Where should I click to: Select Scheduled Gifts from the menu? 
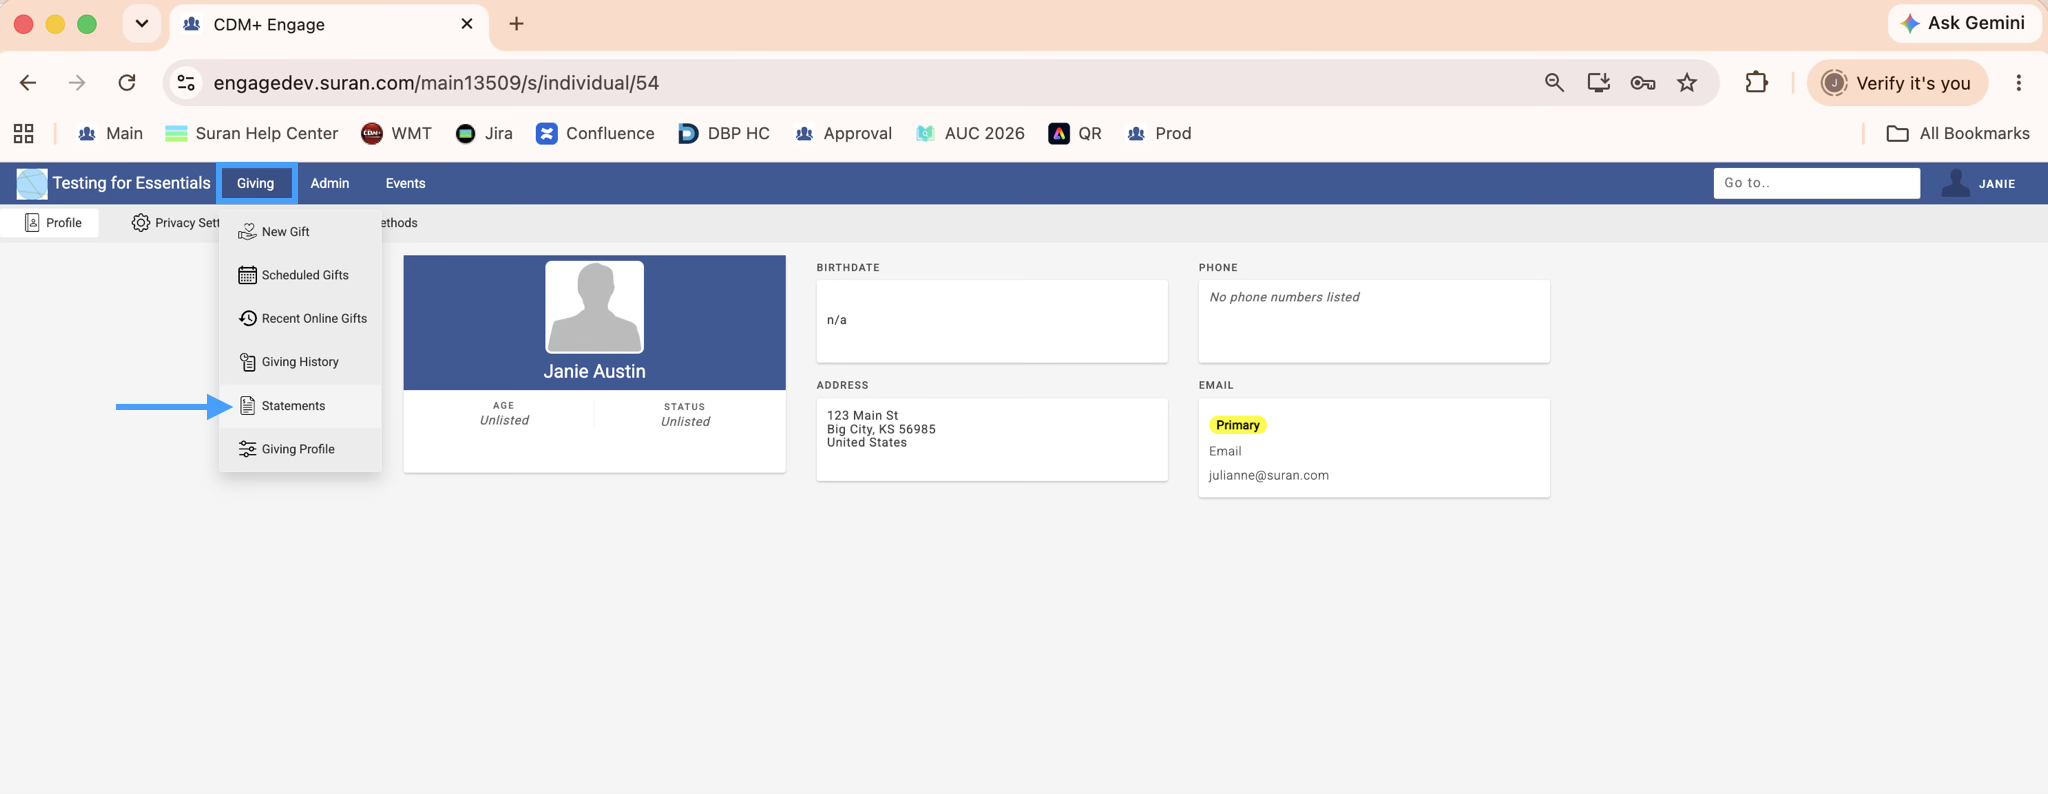[x=300, y=275]
